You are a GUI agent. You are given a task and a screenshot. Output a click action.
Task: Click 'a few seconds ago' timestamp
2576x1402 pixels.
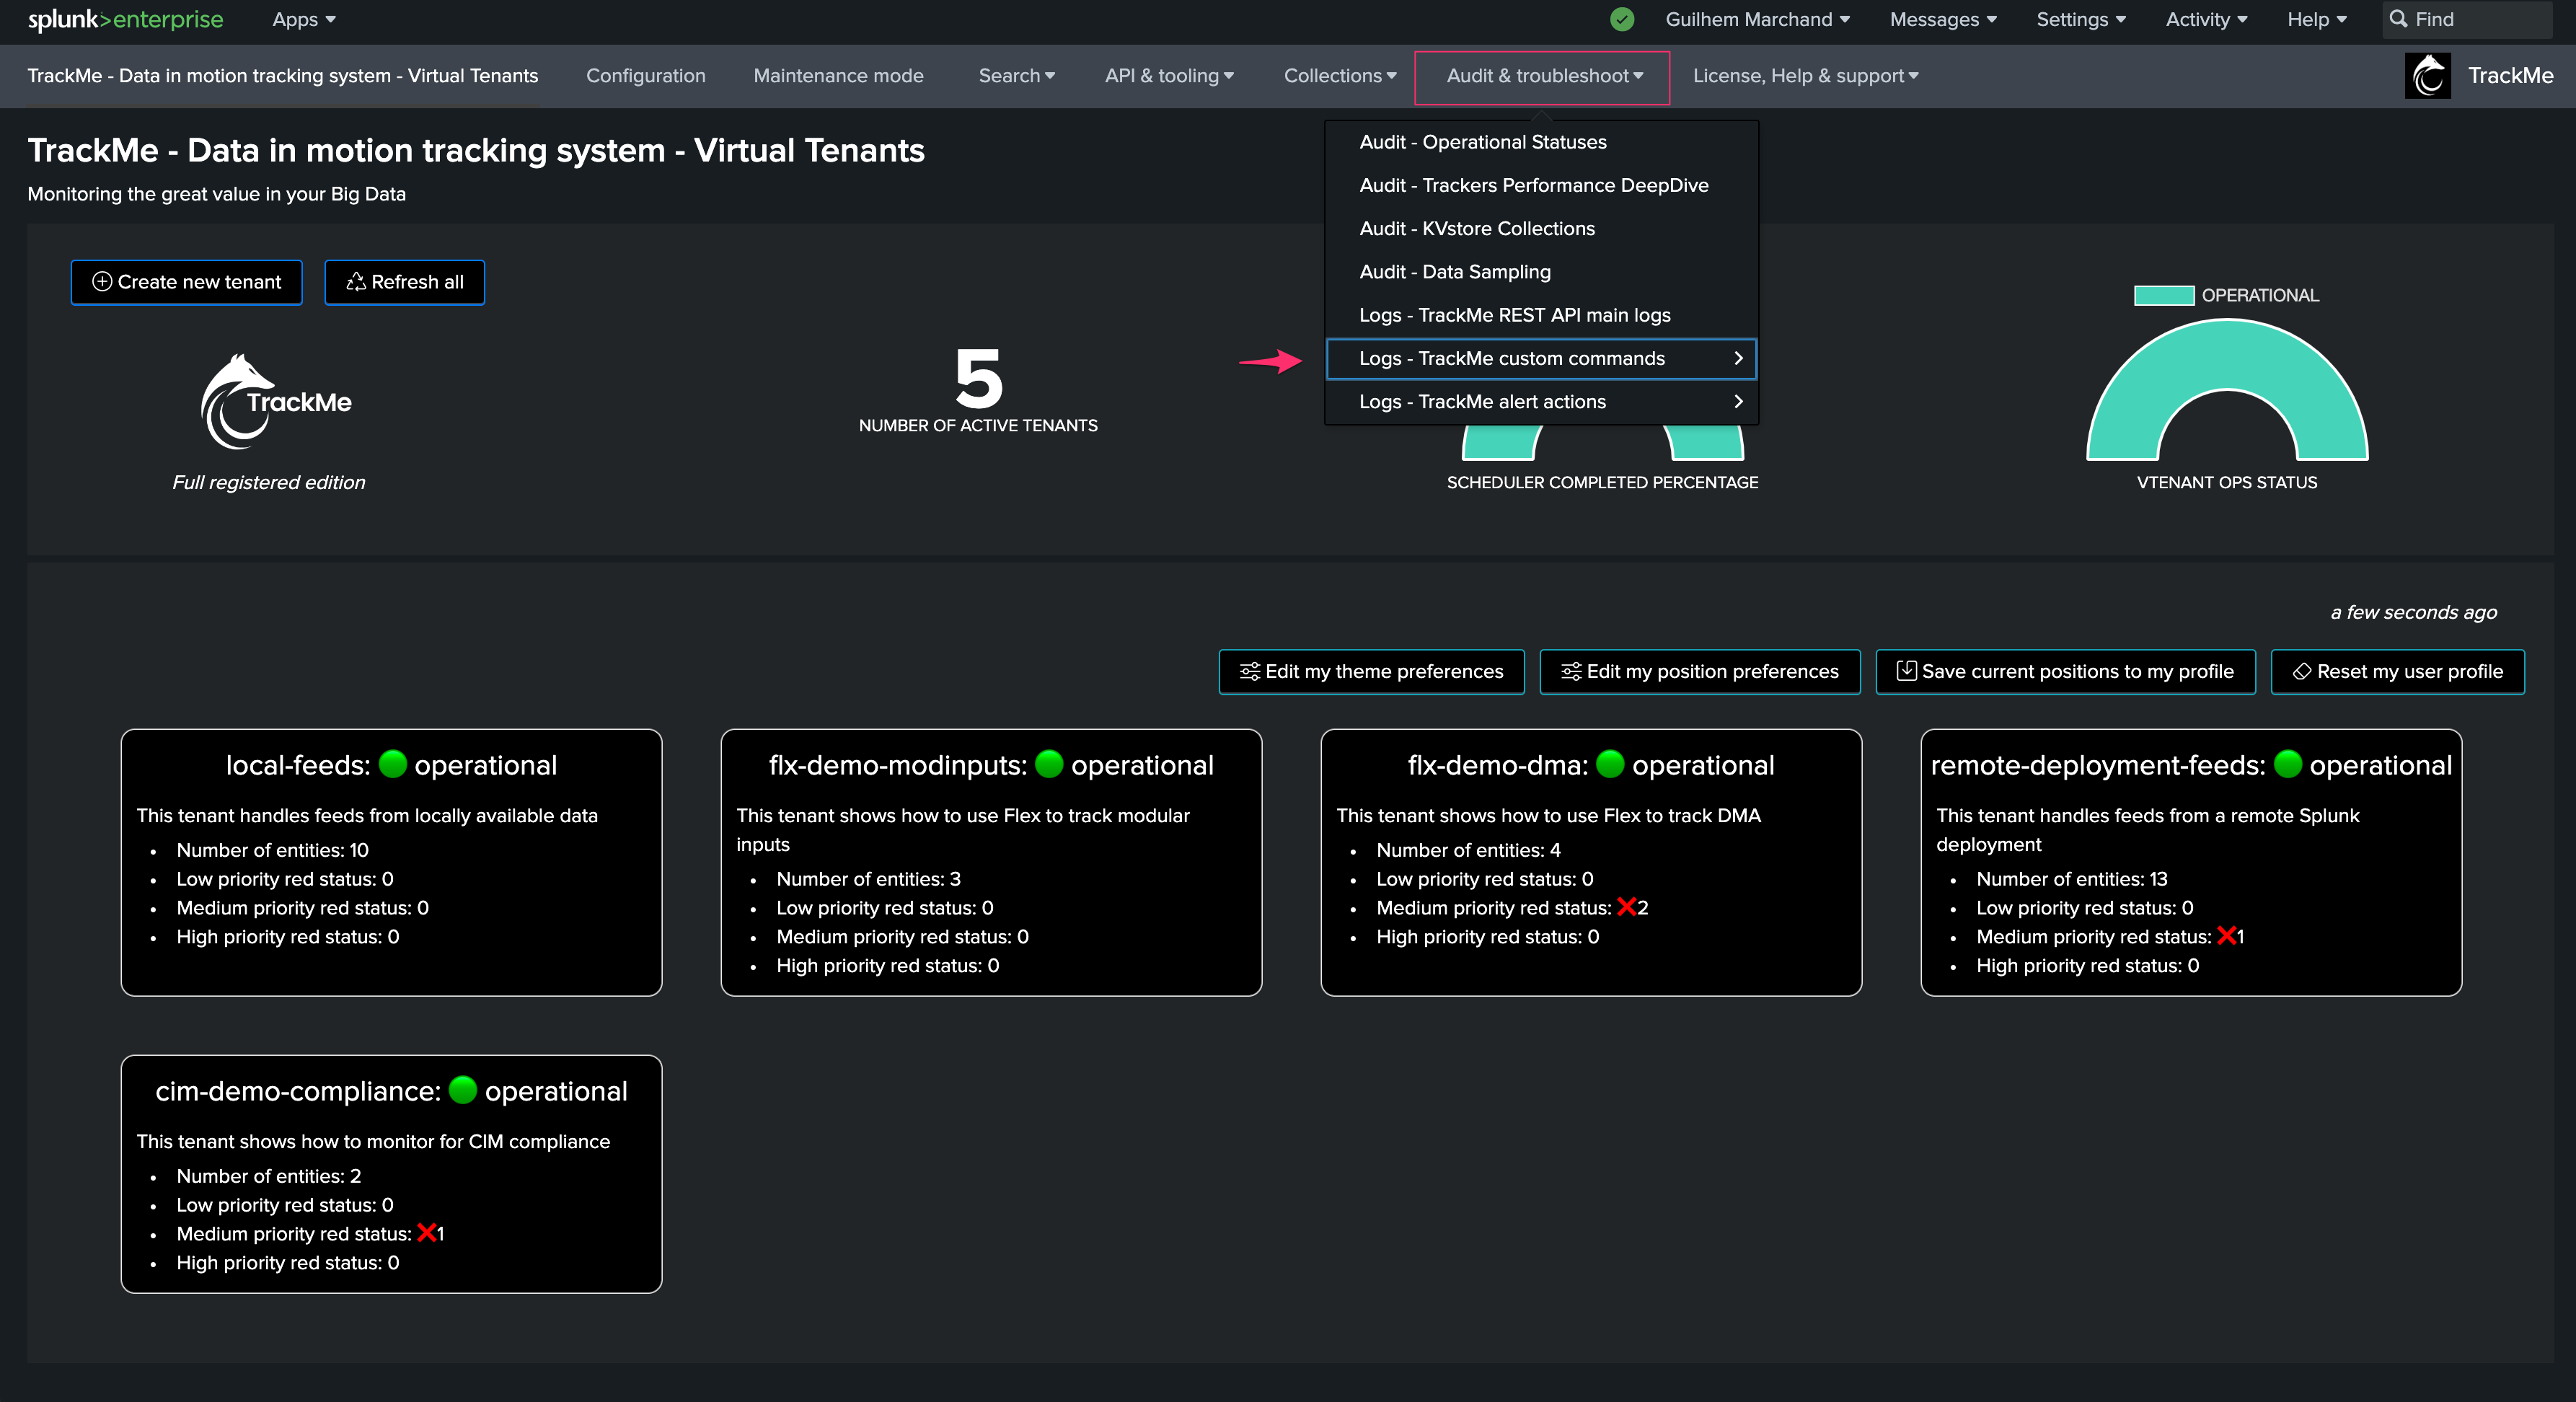click(2413, 612)
